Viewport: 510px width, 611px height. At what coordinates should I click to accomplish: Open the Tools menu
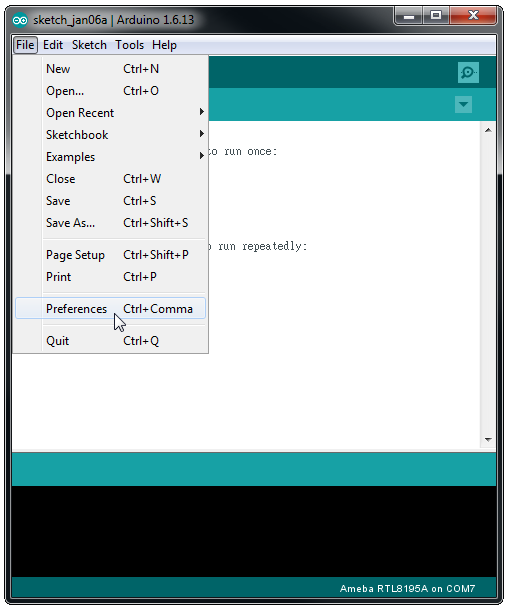(129, 45)
